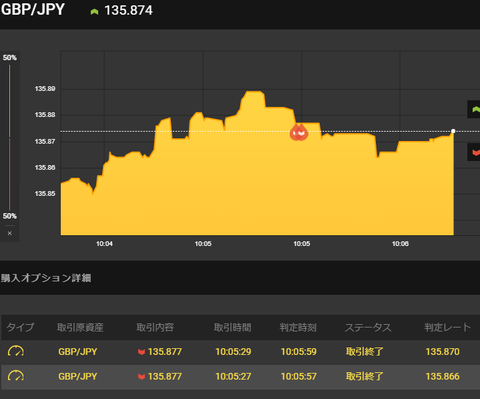Click the 10:06 time axis label
Screen dimensions: 480x399
pyautogui.click(x=400, y=244)
